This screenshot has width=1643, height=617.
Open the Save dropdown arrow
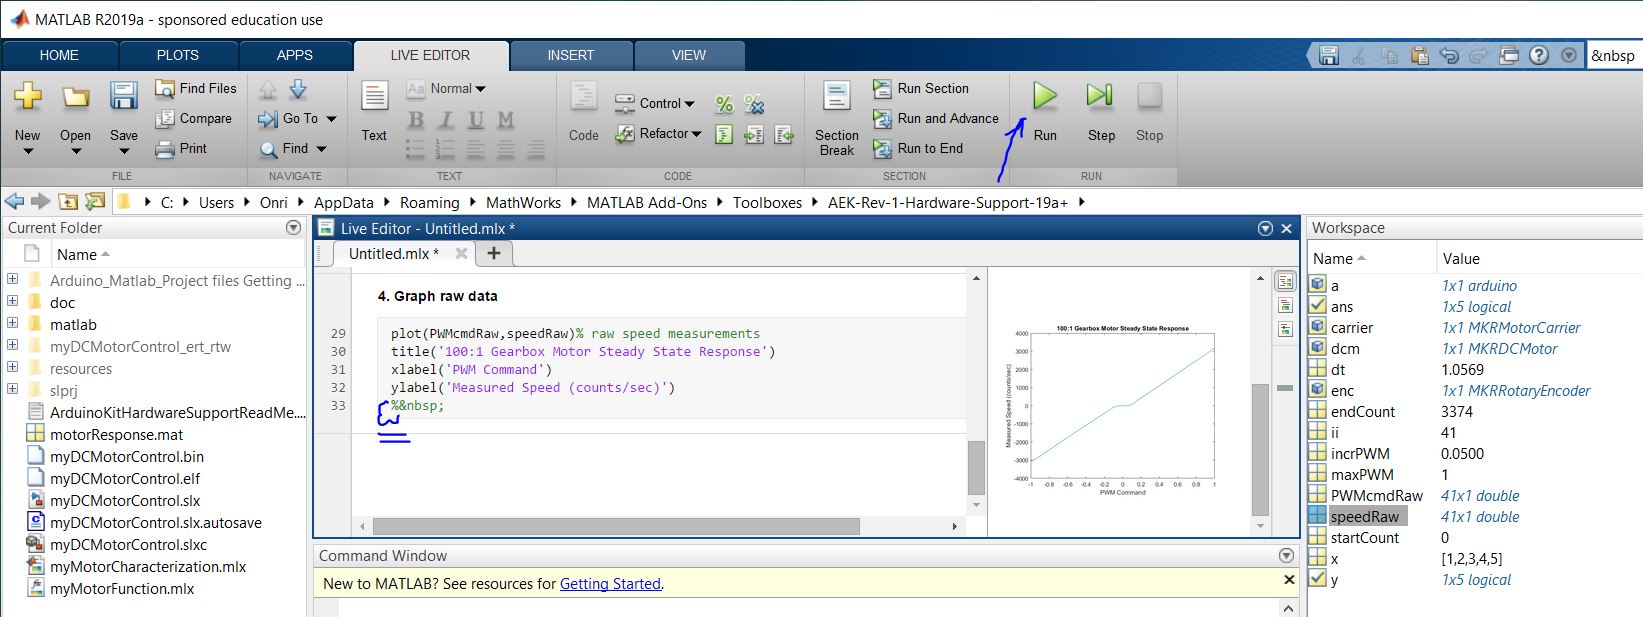[124, 151]
